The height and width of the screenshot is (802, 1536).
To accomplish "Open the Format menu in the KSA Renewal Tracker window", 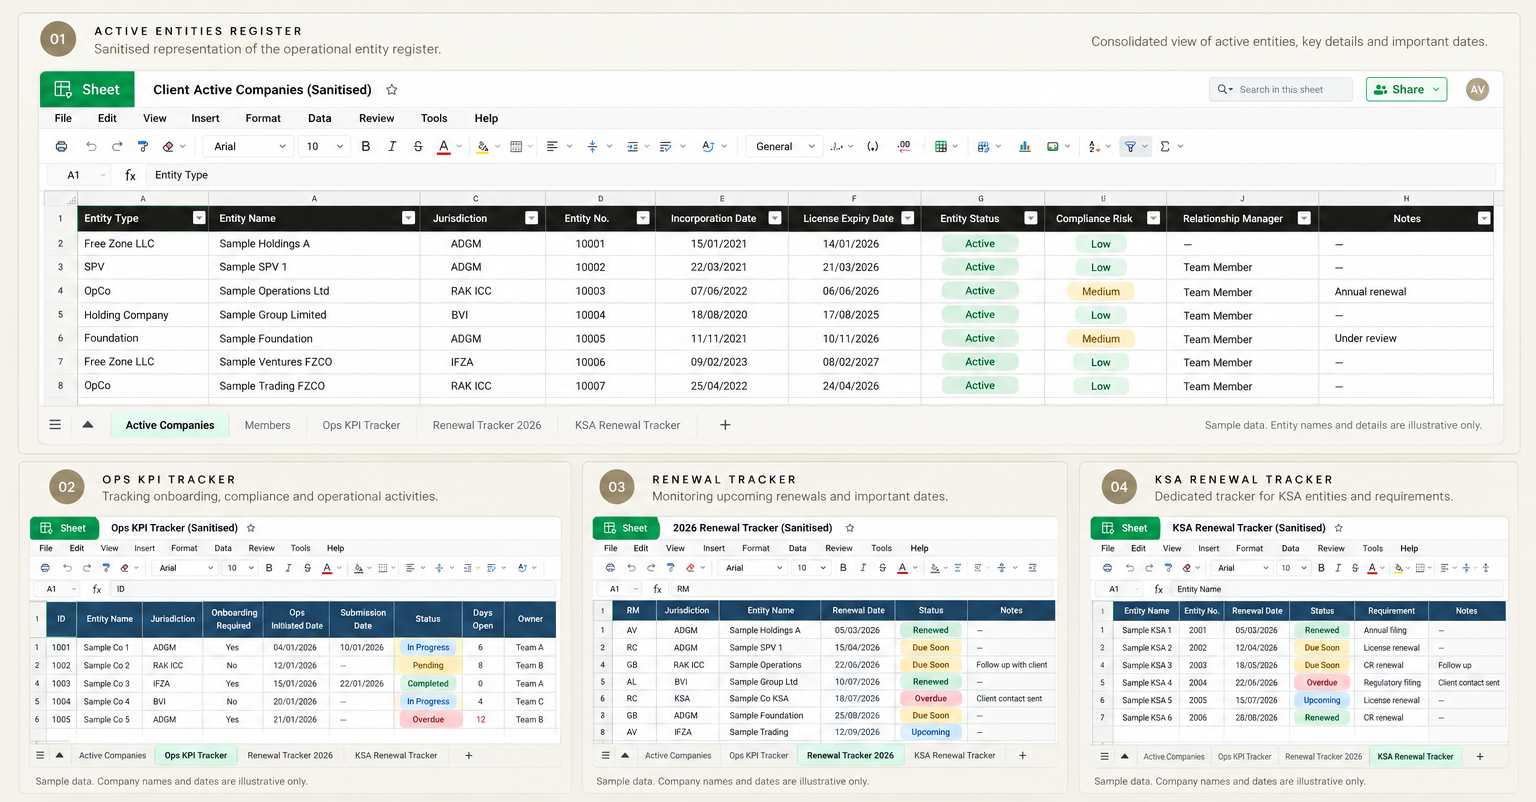I will [1249, 548].
